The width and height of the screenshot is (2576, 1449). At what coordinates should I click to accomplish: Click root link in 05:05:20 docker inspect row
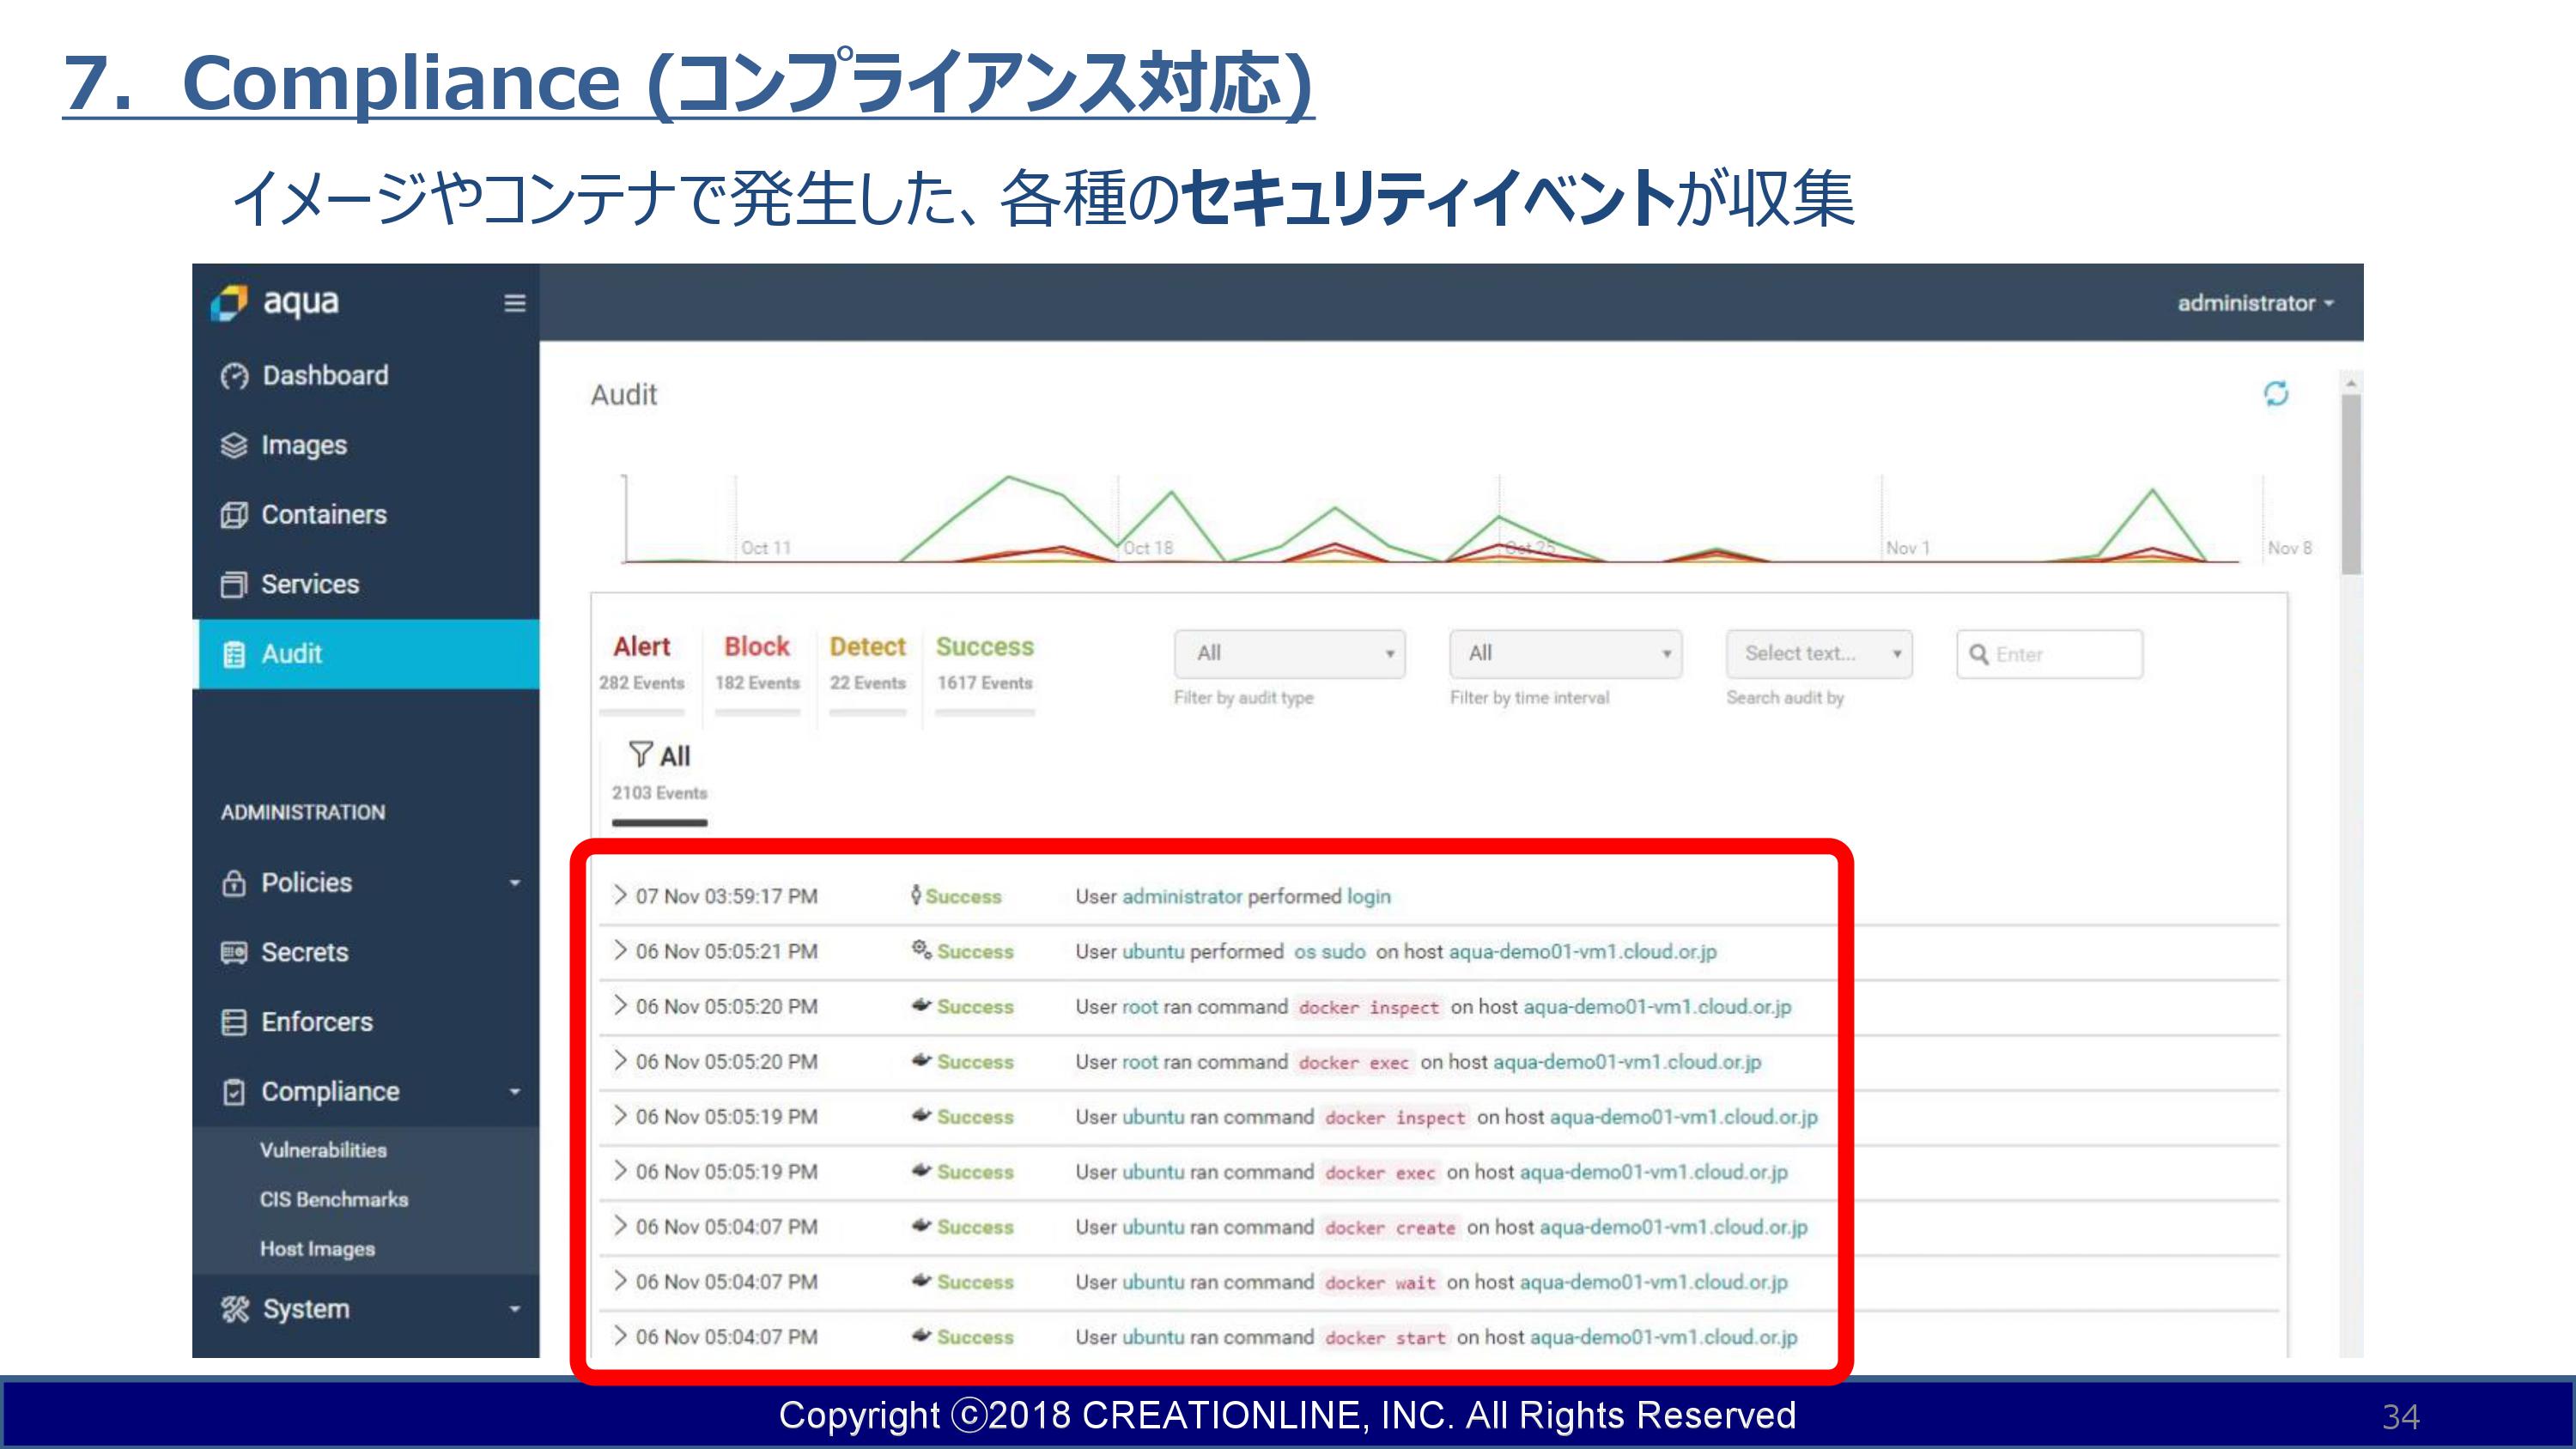click(1140, 1006)
